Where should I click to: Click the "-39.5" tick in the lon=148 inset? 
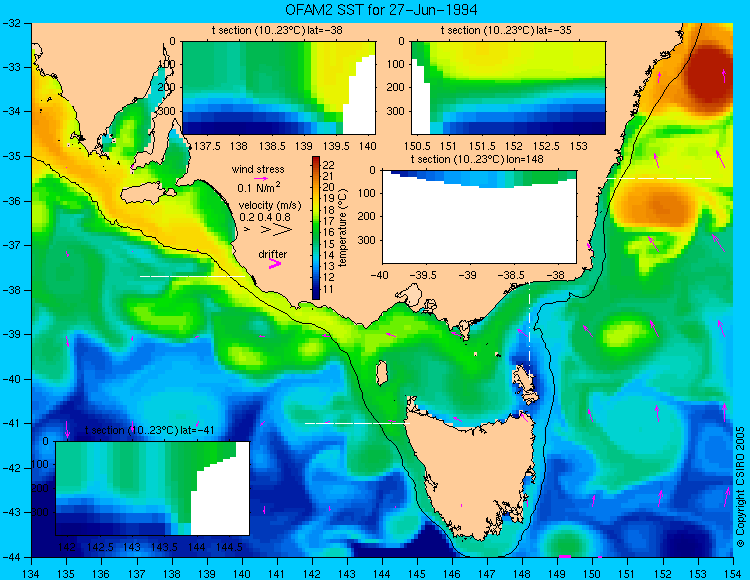click(423, 275)
